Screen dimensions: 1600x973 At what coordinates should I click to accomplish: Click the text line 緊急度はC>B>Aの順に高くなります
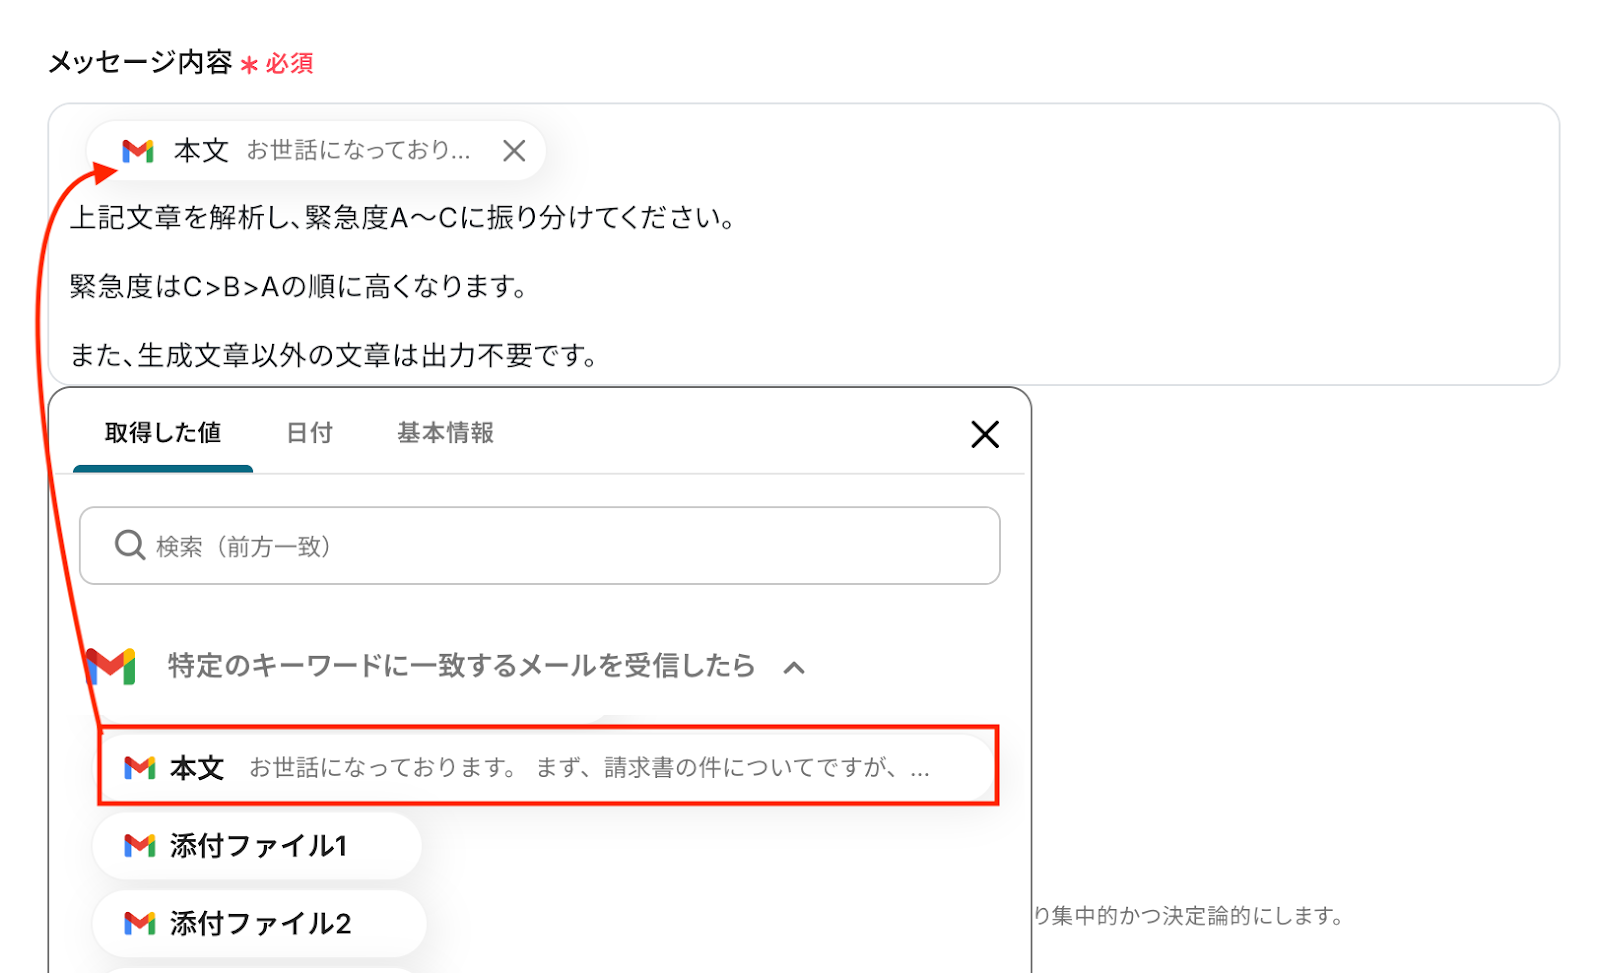pos(299,287)
